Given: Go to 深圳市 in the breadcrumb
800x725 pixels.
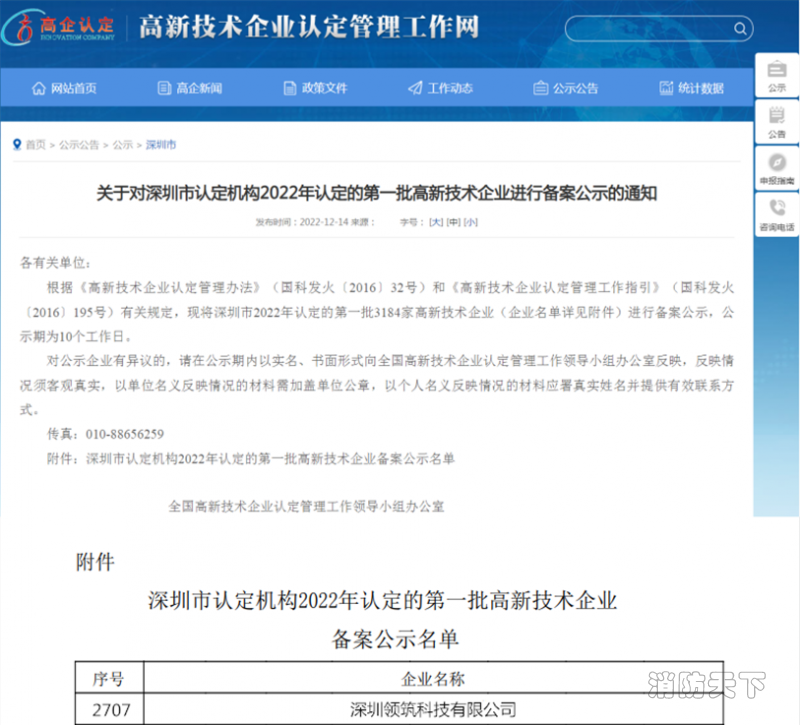Looking at the screenshot, I should (x=161, y=145).
